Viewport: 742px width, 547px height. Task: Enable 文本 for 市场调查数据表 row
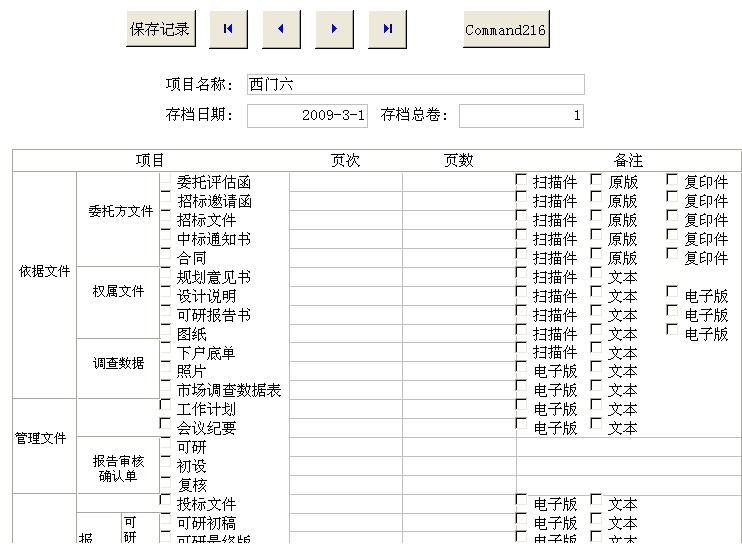pos(596,386)
